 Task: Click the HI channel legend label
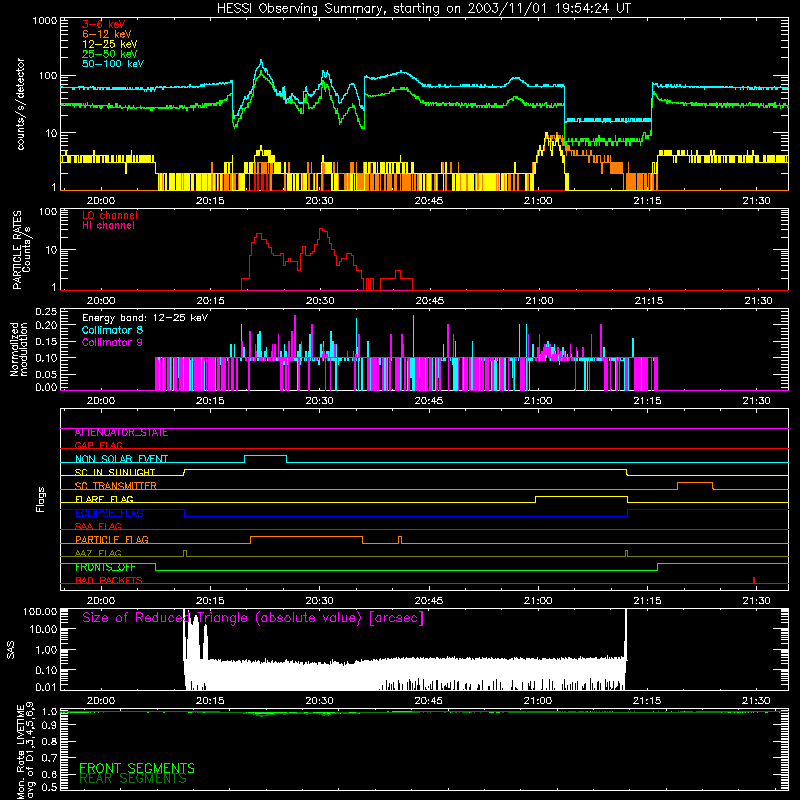pos(108,225)
